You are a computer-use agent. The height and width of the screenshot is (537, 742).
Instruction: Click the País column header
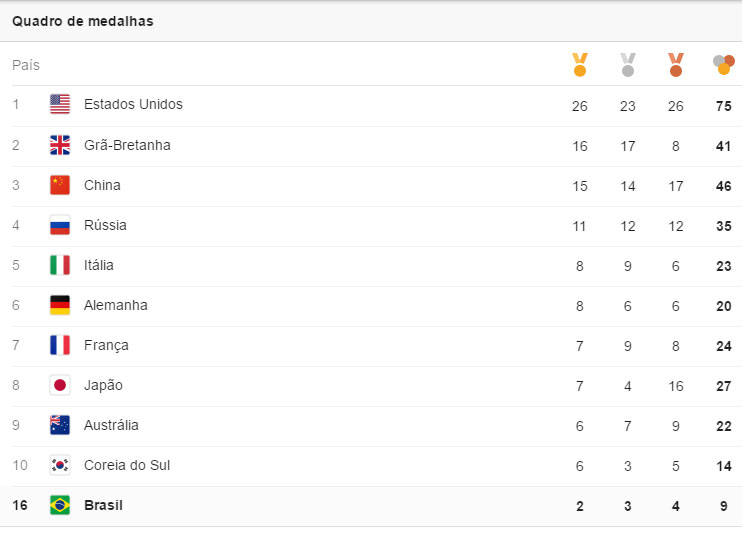pos(26,65)
